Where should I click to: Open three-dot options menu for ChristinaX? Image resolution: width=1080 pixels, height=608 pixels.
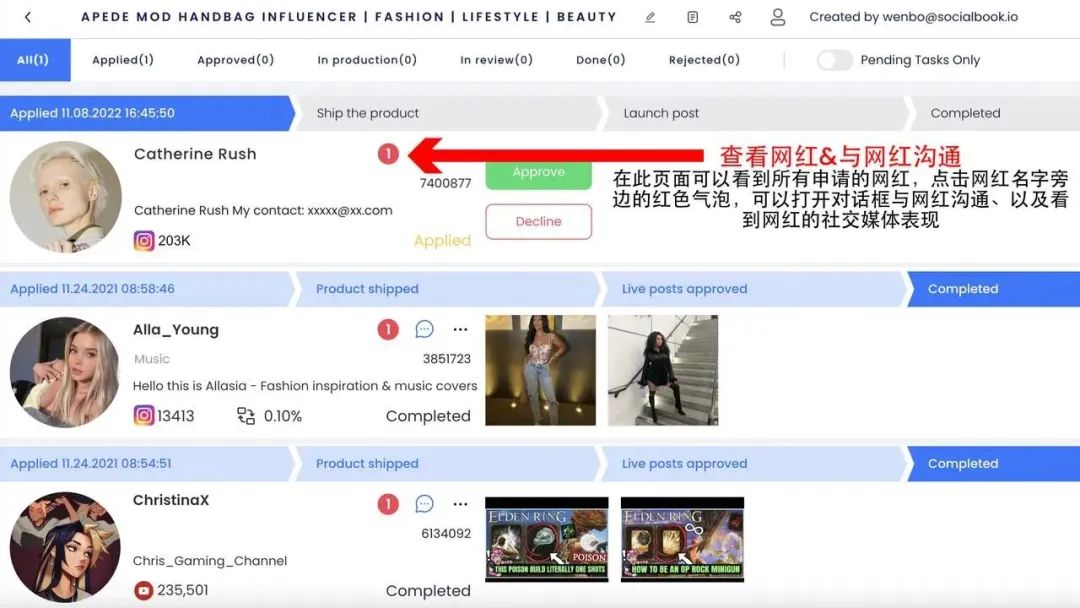coord(459,503)
